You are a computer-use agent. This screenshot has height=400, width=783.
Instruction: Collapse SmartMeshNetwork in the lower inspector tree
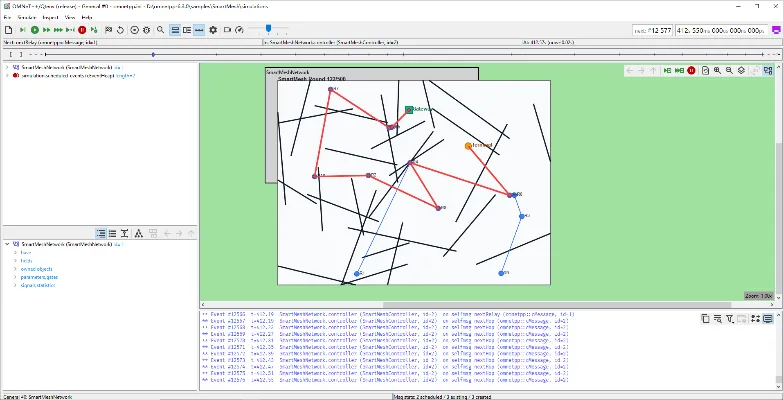7,245
